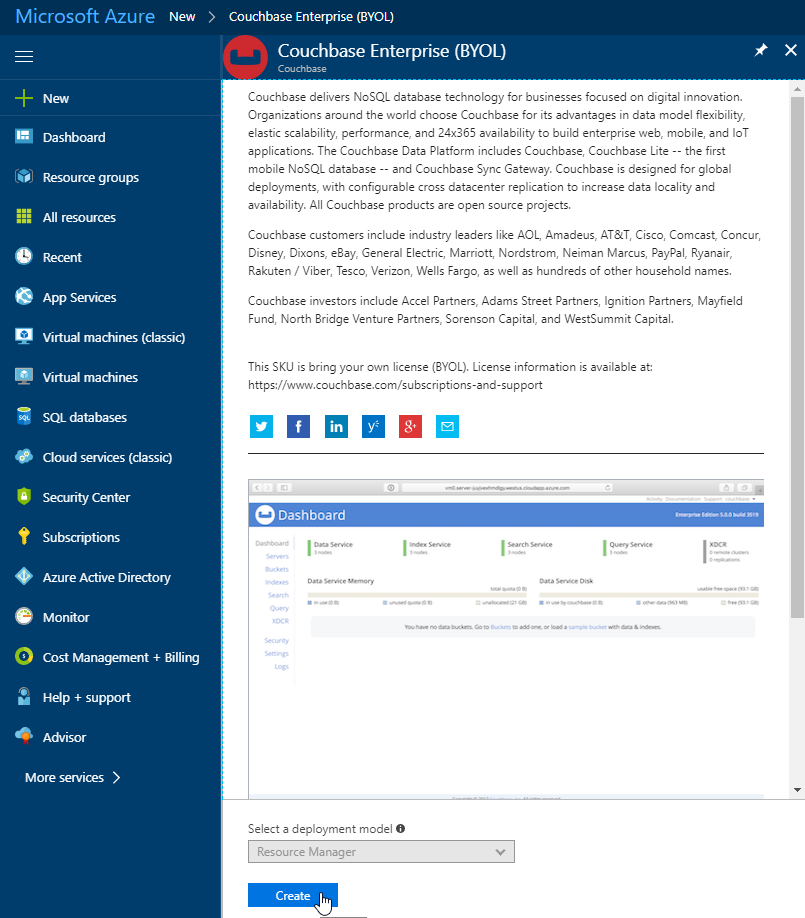Image resolution: width=805 pixels, height=918 pixels.
Task: Click Cost Management + Billing label
Action: [x=121, y=657]
